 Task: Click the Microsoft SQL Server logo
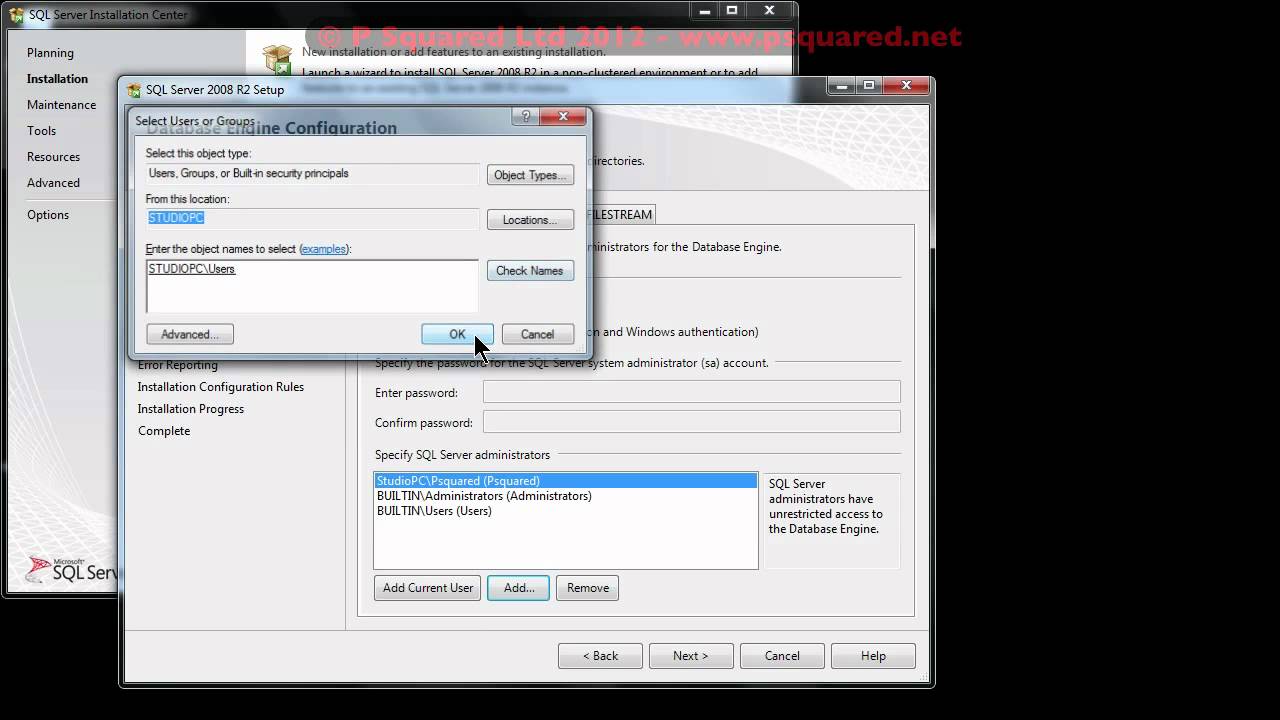pos(72,570)
